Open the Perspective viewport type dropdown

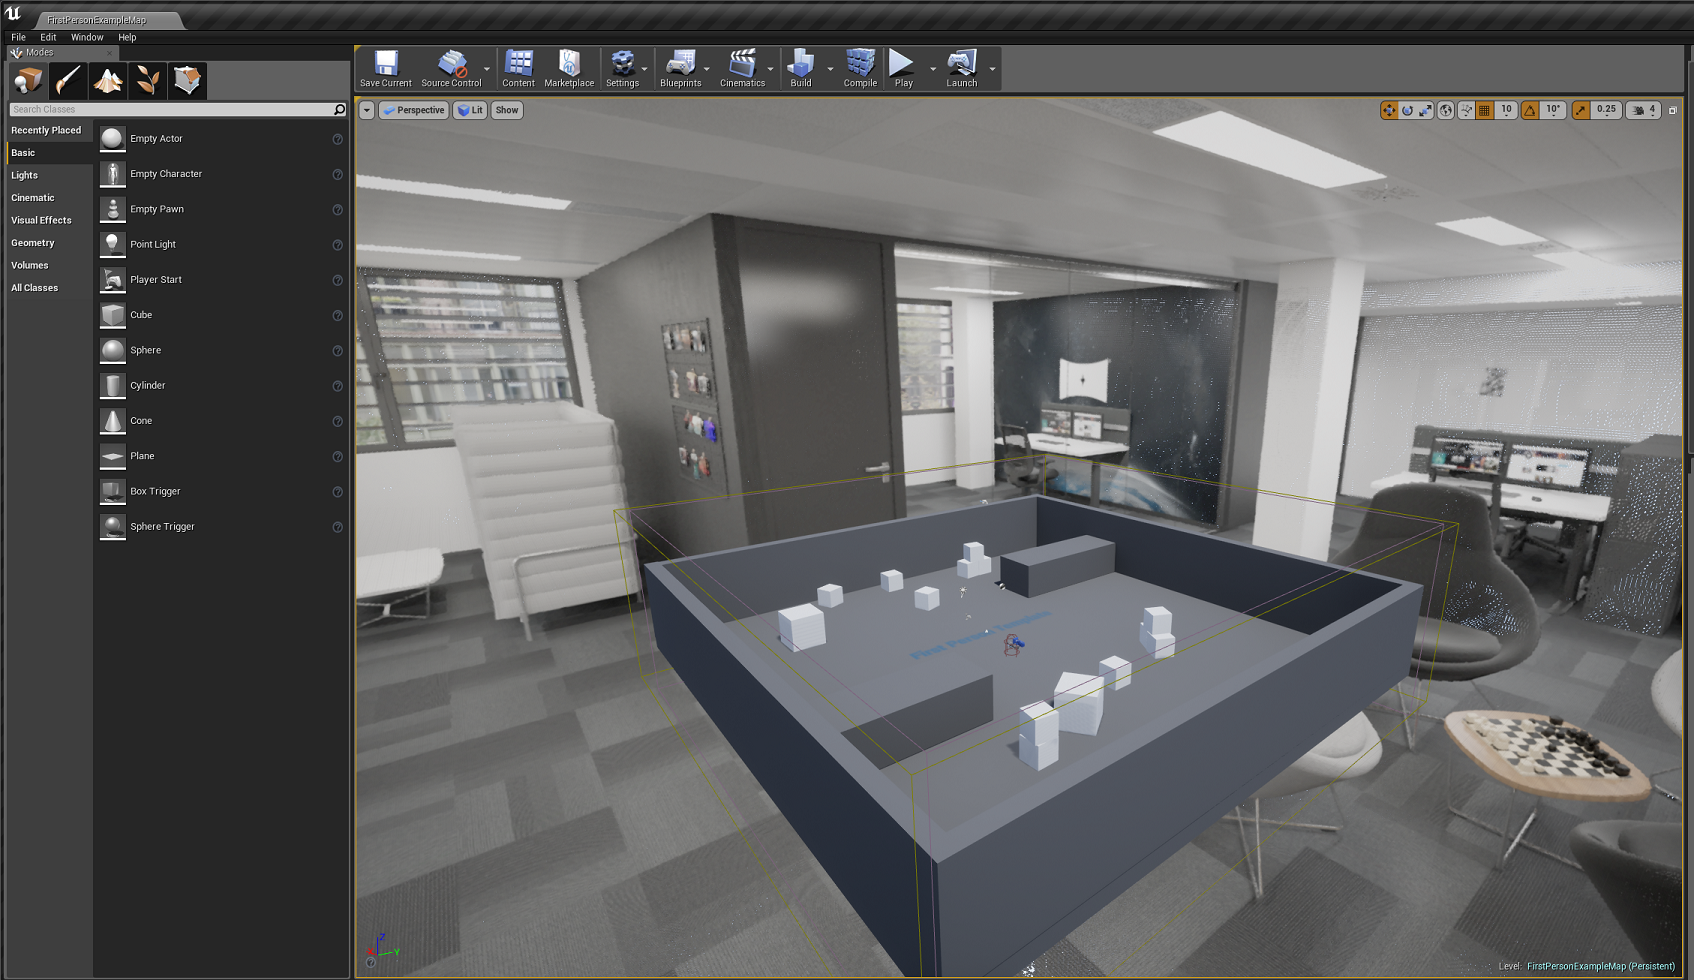point(413,110)
